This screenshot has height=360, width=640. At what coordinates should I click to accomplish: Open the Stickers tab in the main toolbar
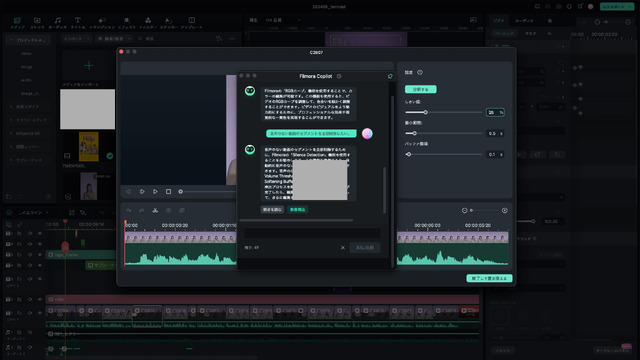(169, 23)
